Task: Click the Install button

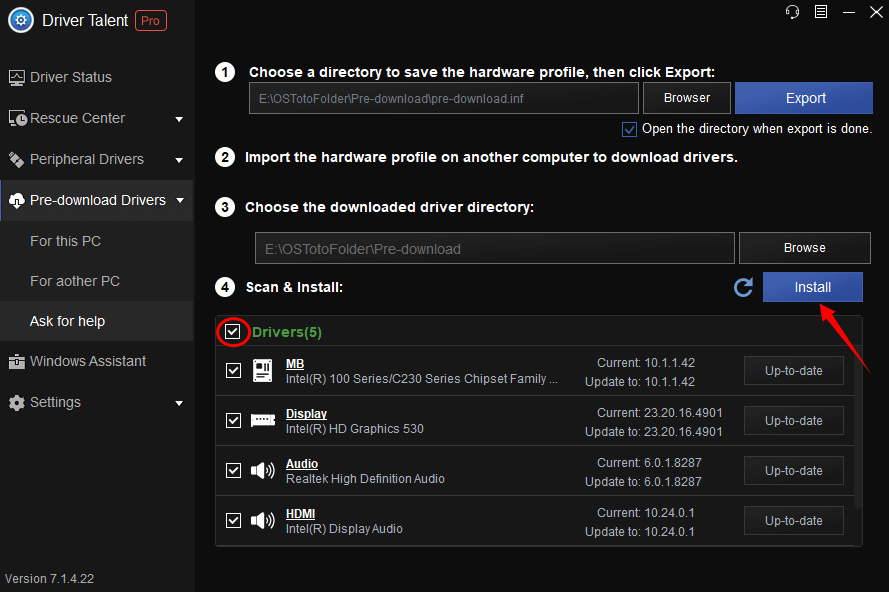Action: (x=812, y=287)
